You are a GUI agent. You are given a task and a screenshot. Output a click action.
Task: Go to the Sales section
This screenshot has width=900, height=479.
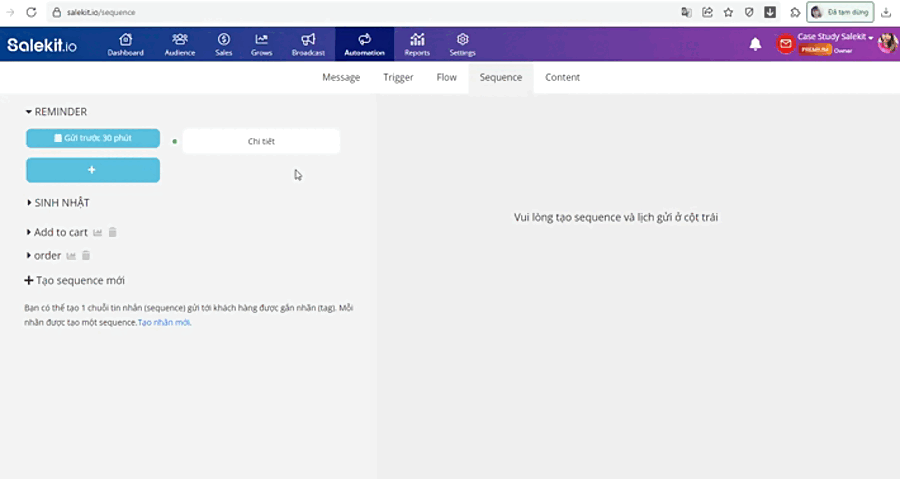[x=223, y=45]
